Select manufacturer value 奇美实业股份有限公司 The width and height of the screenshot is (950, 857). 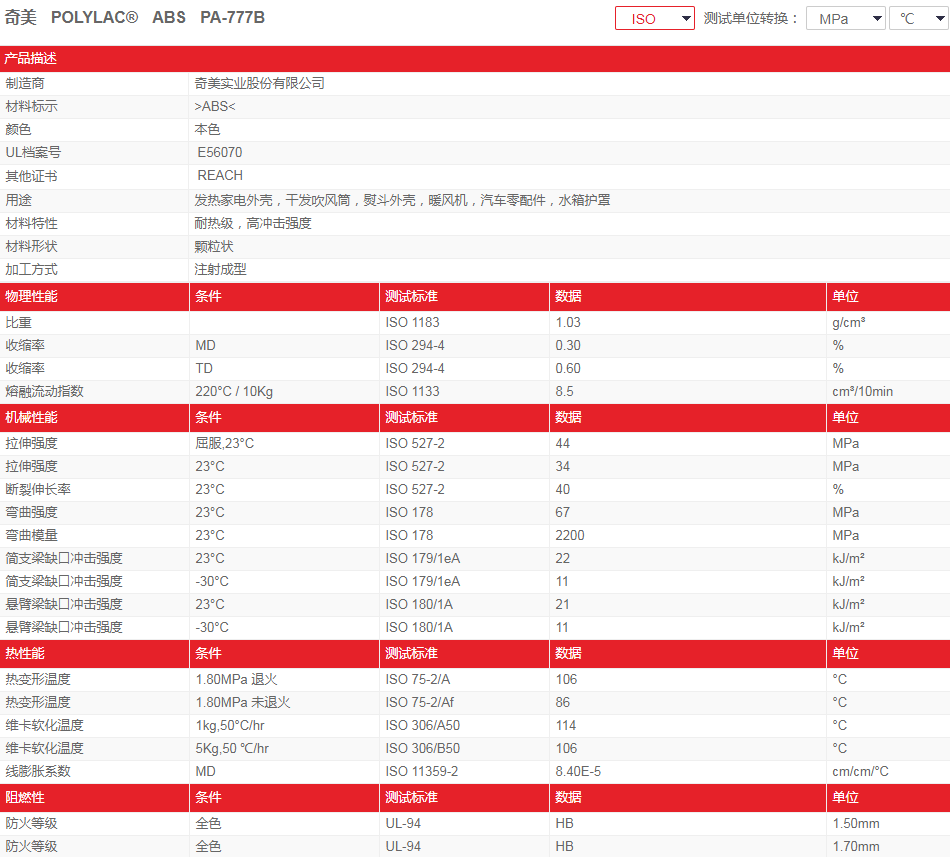pyautogui.click(x=259, y=83)
